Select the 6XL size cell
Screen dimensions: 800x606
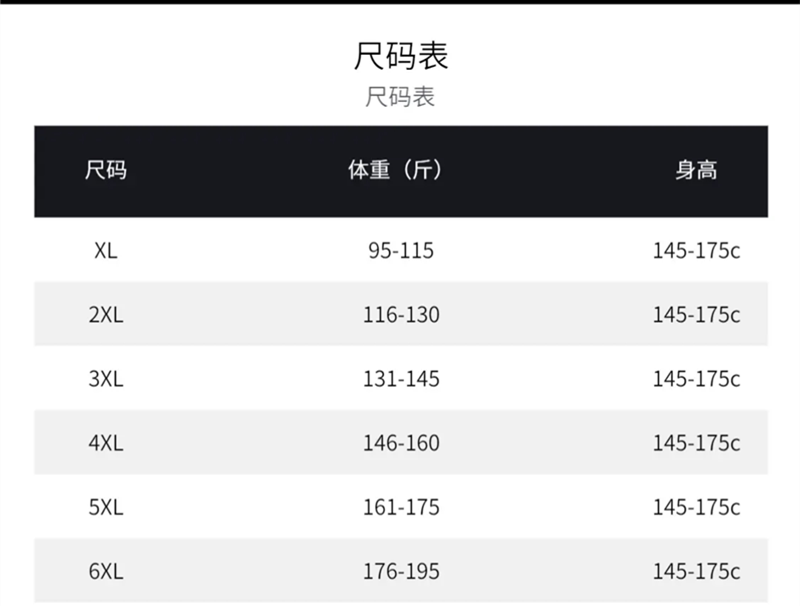106,571
